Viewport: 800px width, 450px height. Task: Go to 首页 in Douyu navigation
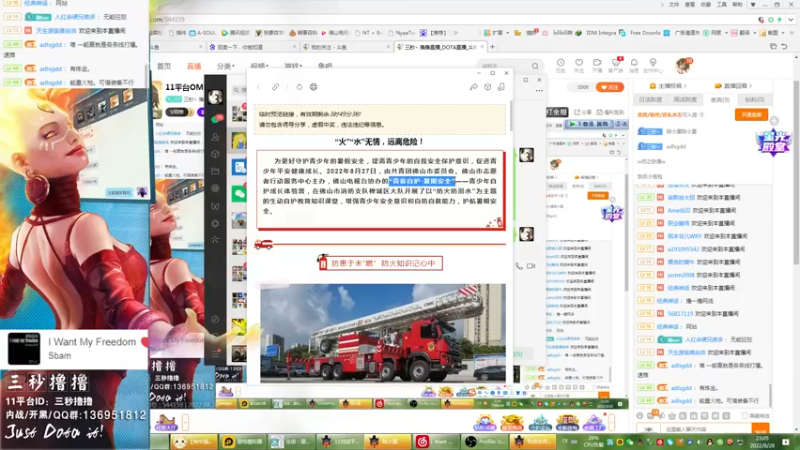(164, 66)
